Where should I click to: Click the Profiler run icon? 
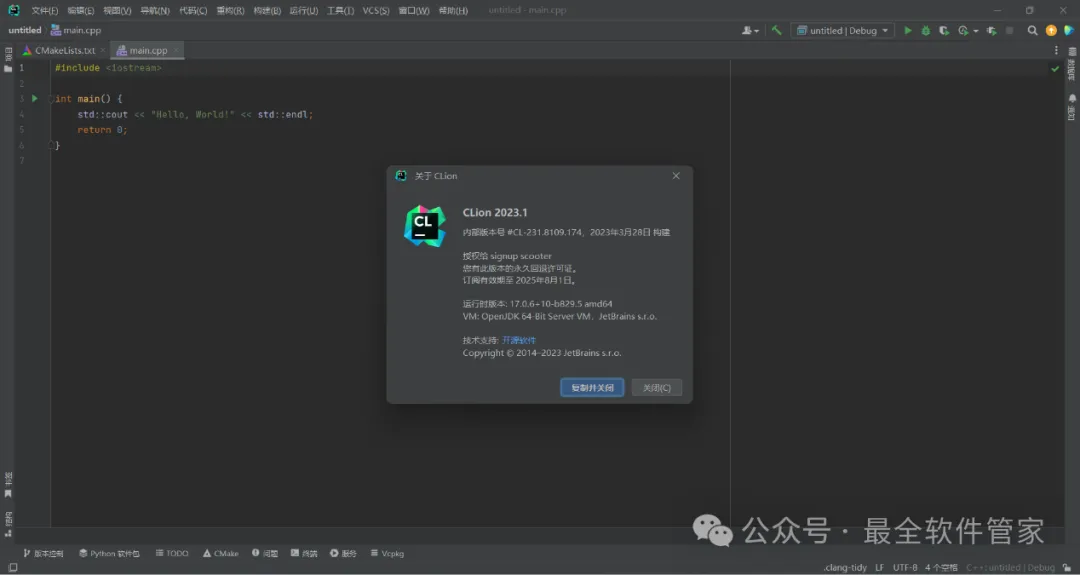coord(963,30)
